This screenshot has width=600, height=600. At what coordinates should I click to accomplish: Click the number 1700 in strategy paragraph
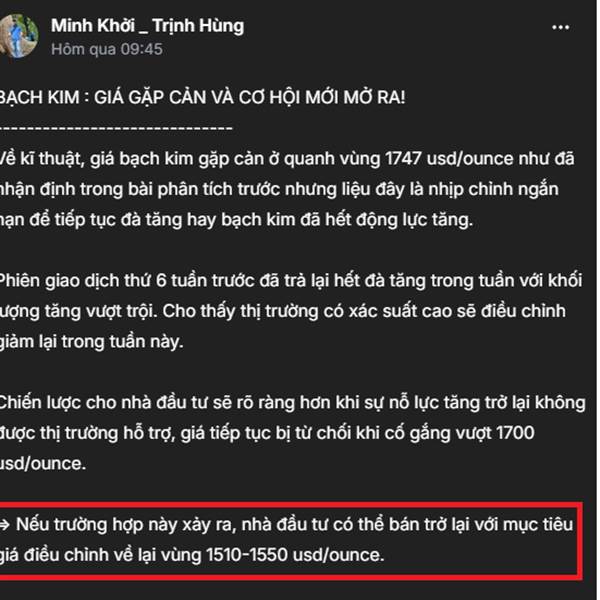[x=515, y=433]
